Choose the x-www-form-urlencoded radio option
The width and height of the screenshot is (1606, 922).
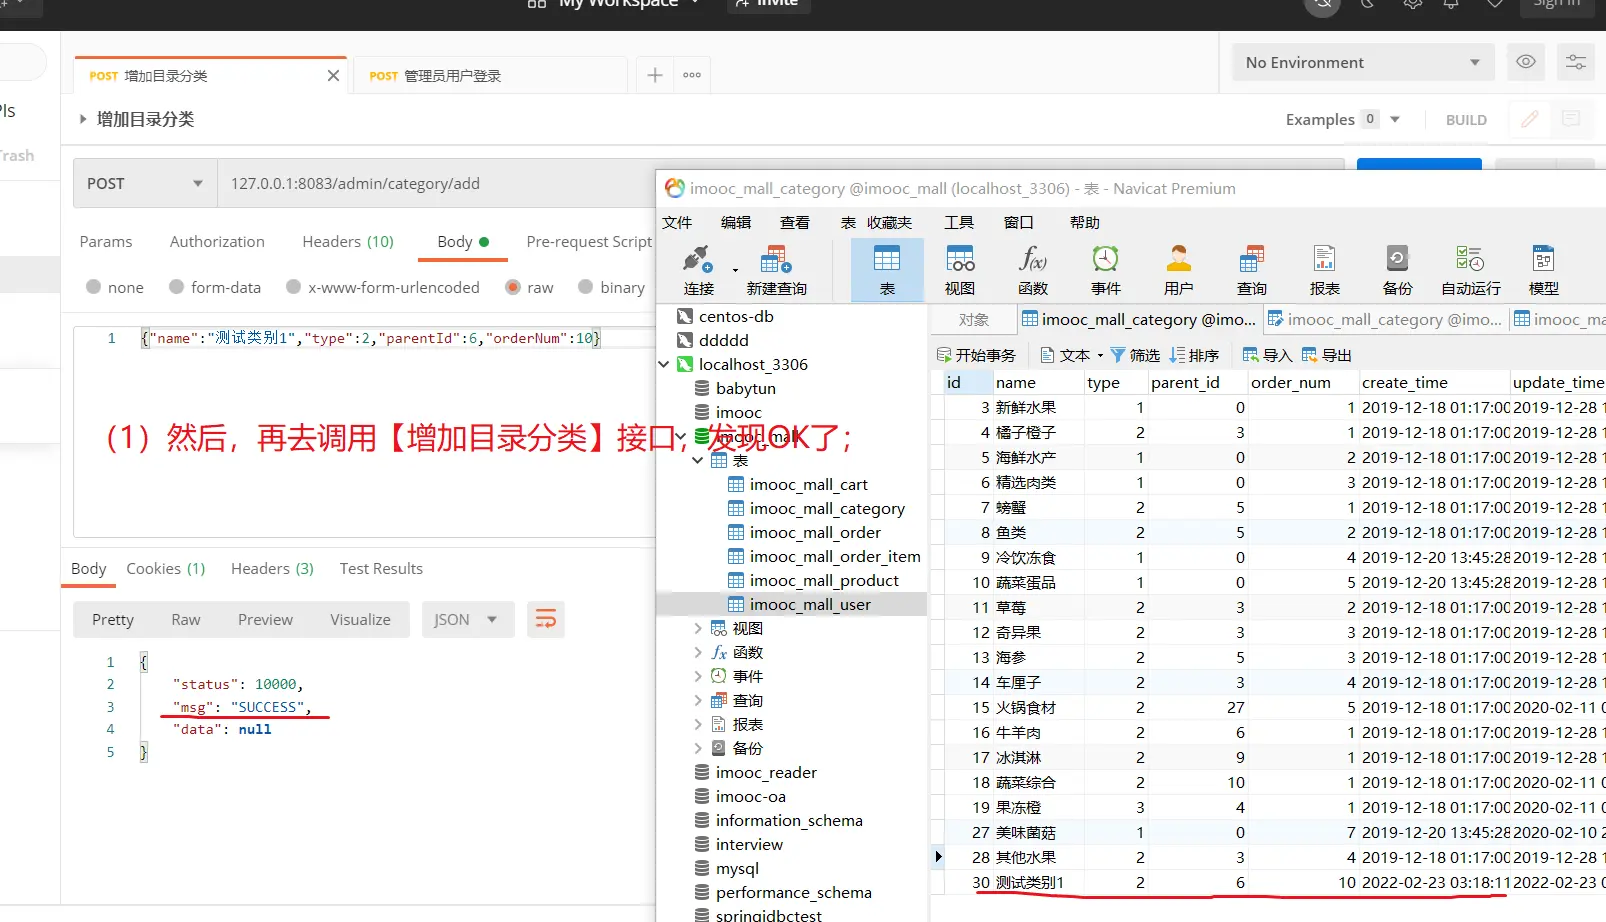(294, 287)
